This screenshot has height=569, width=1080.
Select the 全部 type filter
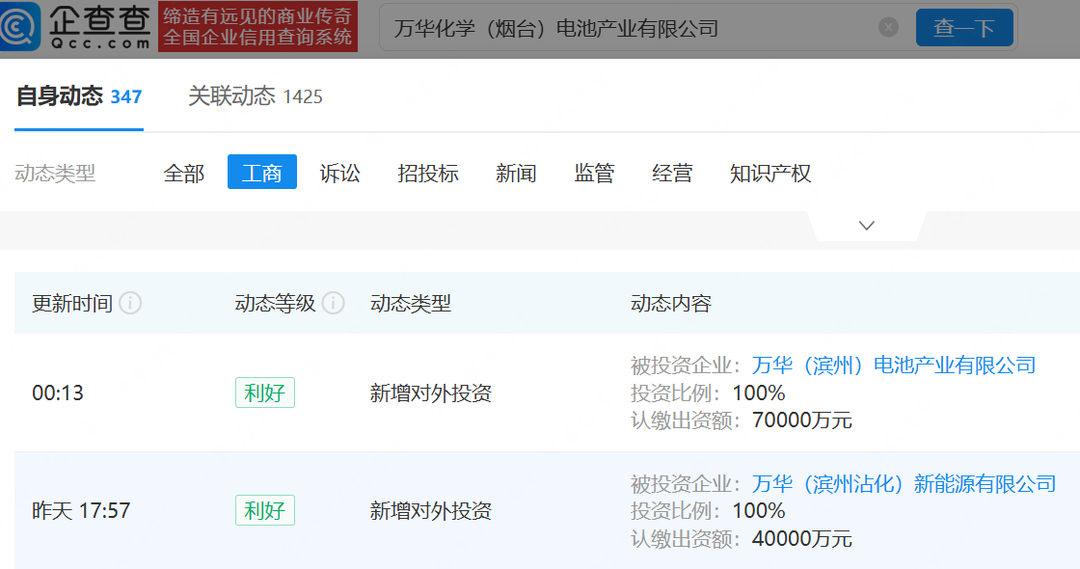pos(184,173)
